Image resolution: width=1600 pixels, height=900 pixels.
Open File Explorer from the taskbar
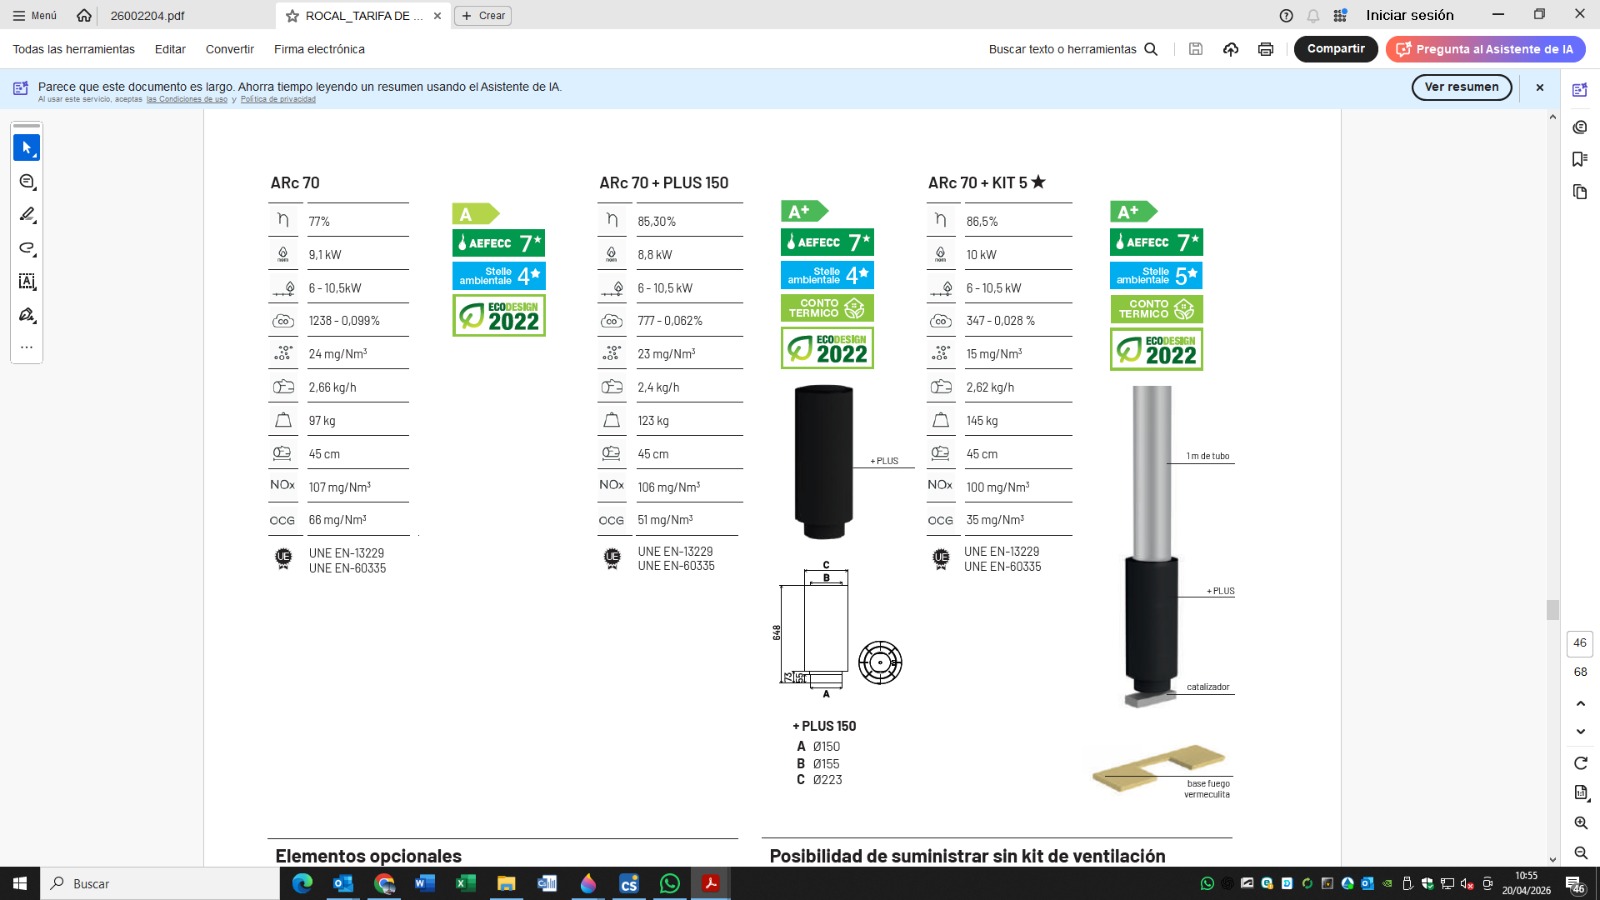coord(507,883)
